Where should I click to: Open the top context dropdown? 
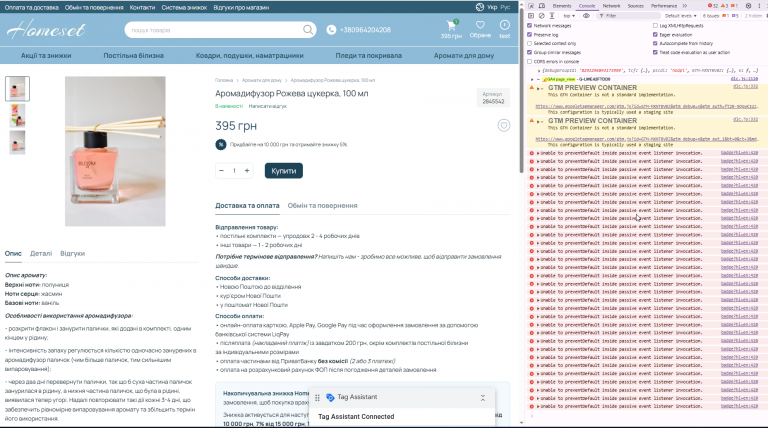[569, 16]
